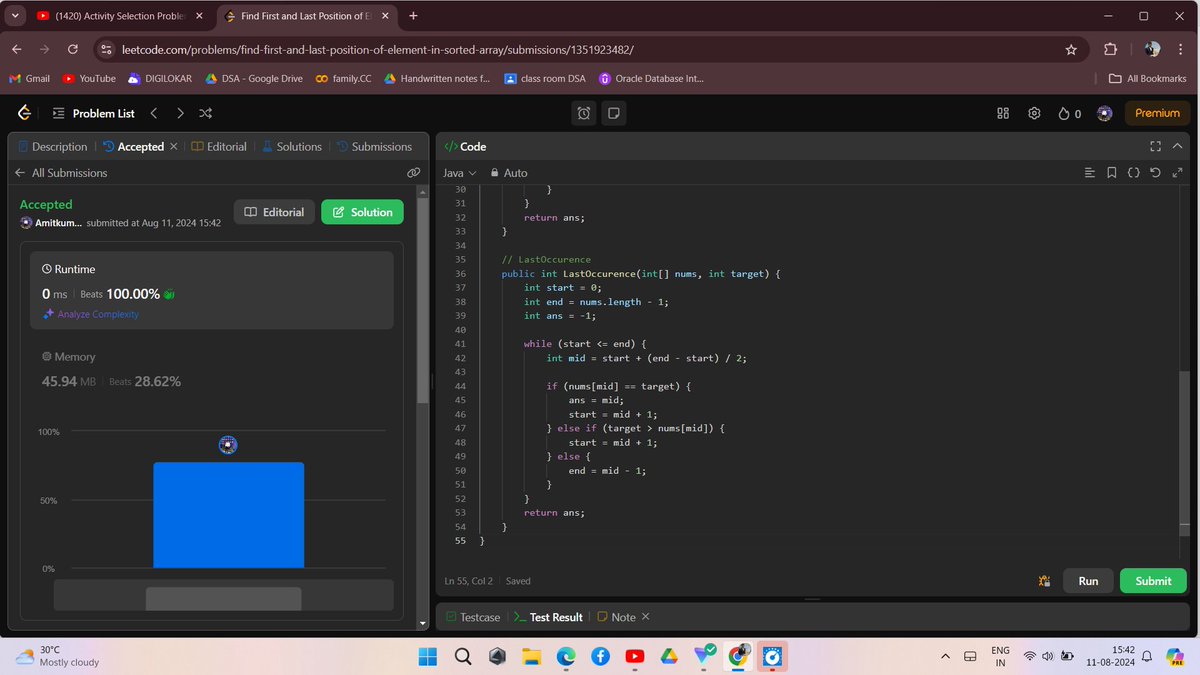Open a new browser tab
1200x675 pixels.
pyautogui.click(x=413, y=16)
